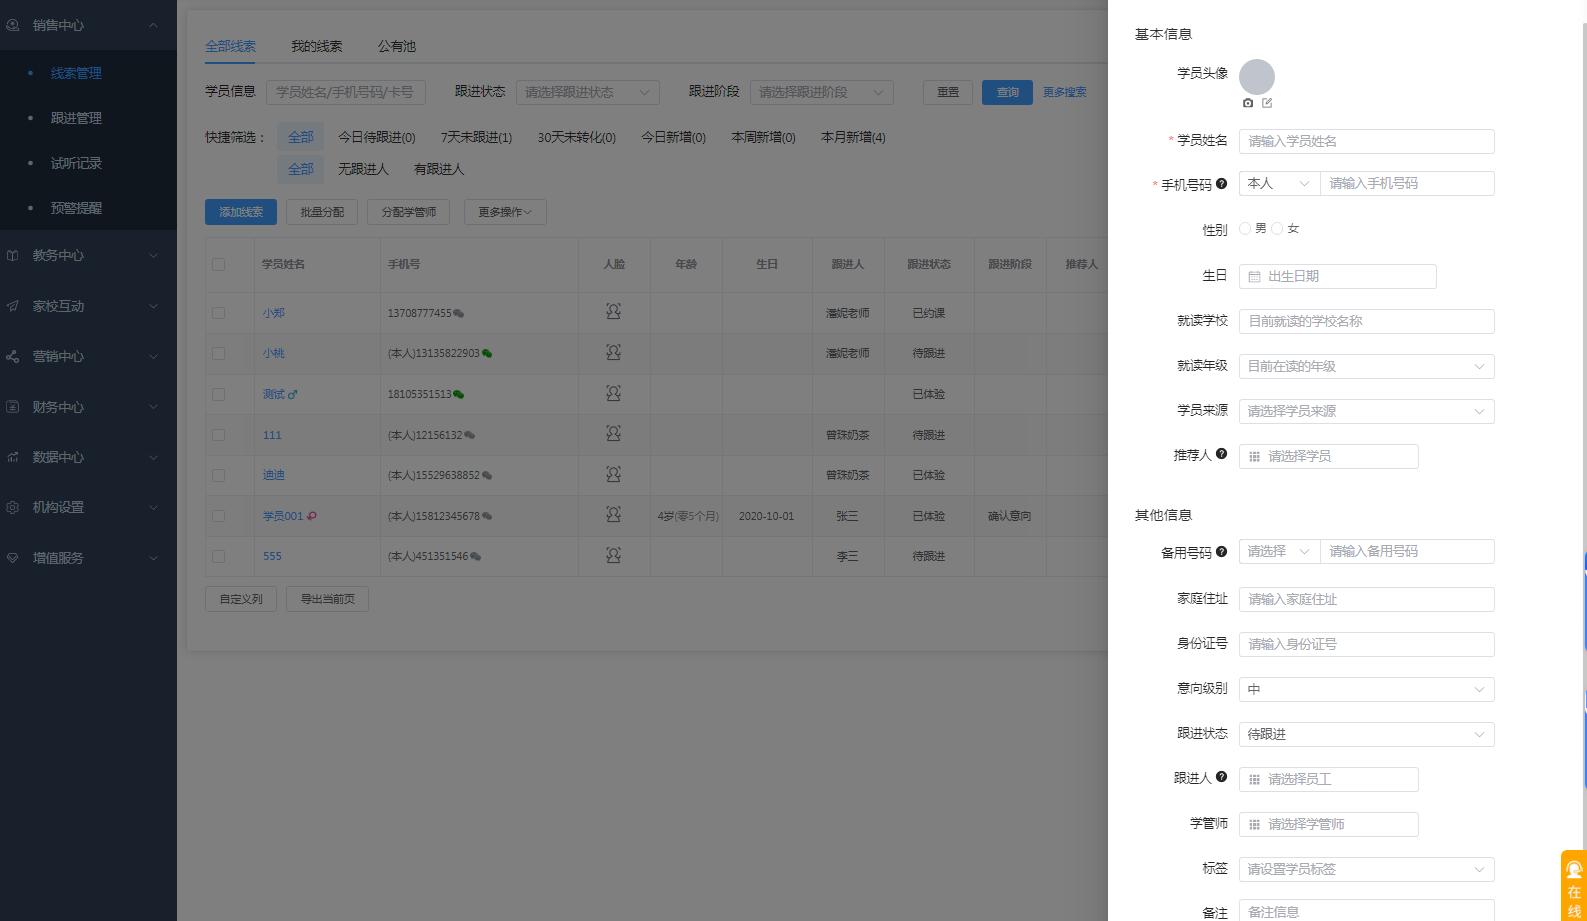Screen dimensions: 1587x921
Task: Toggle the select-all checkbox in table header
Action: click(x=218, y=265)
